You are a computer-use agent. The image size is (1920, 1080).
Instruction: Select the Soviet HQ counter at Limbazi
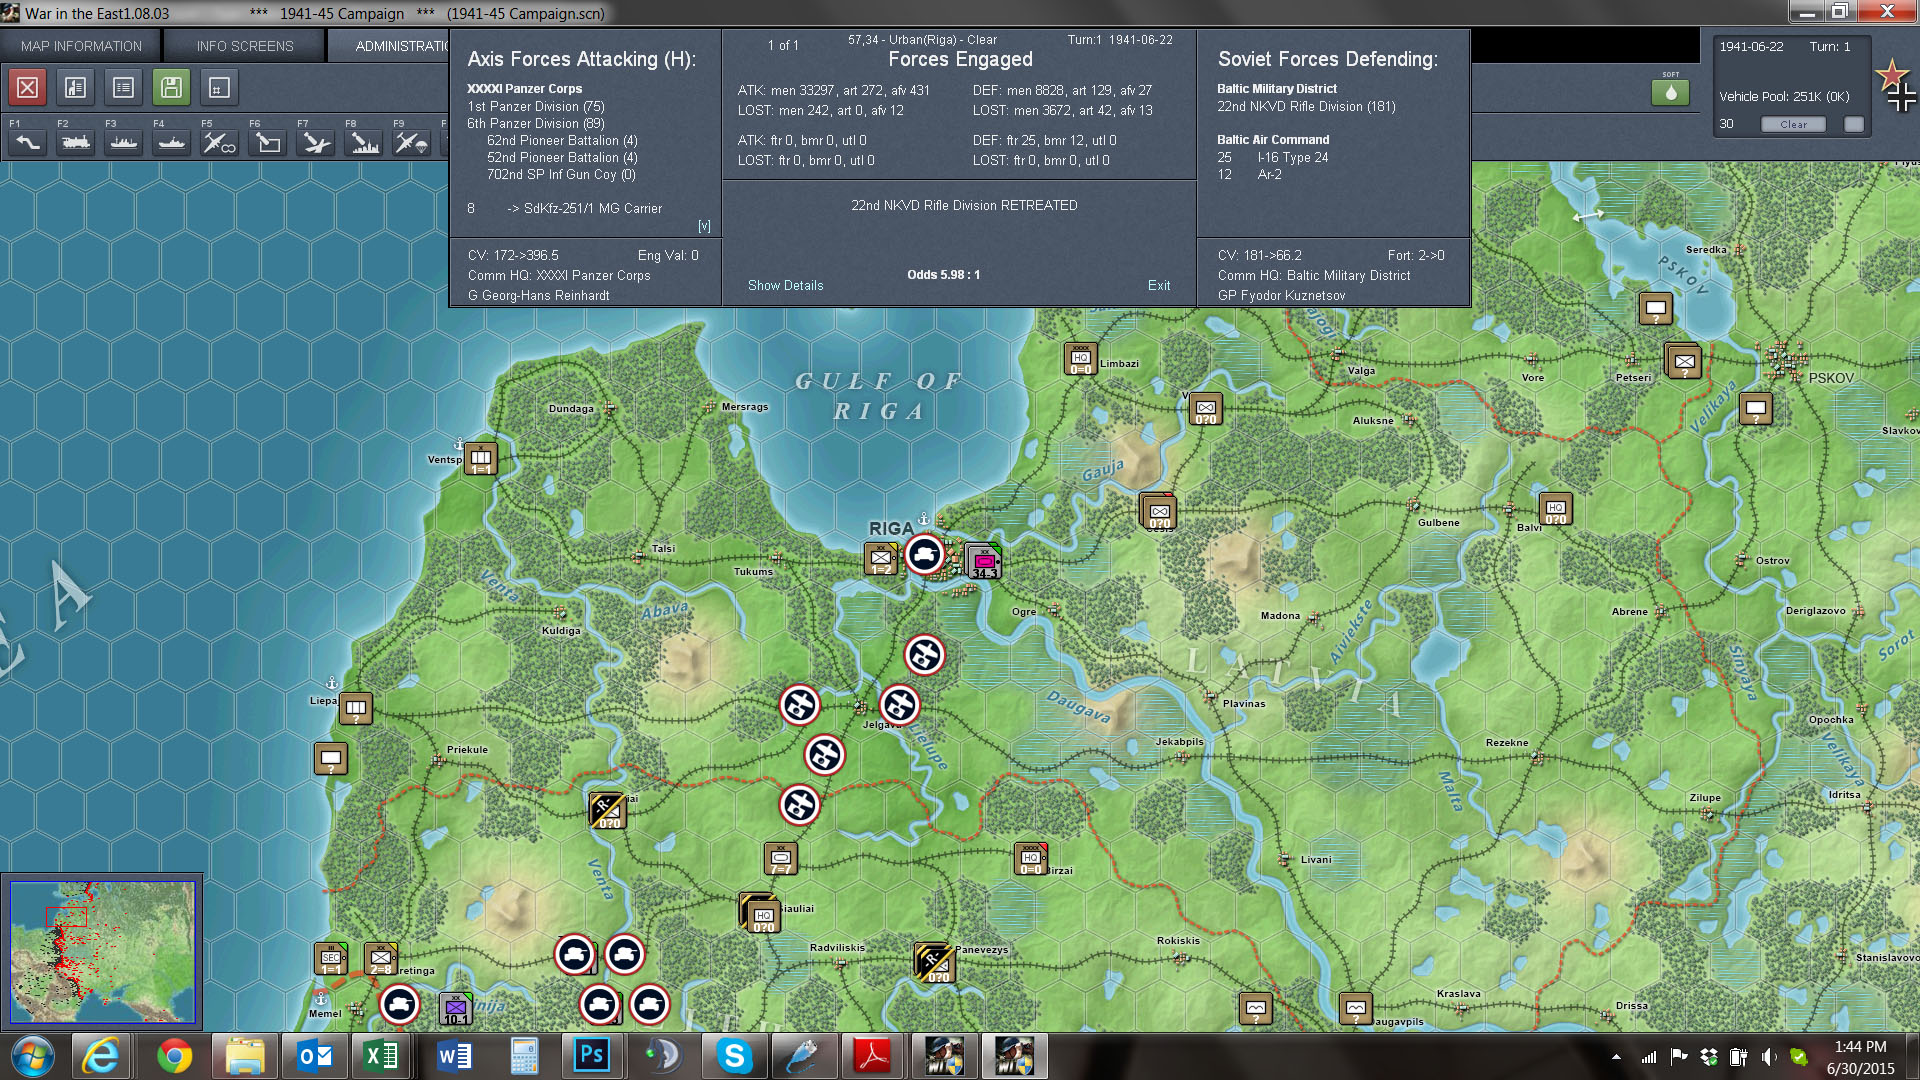[1081, 359]
